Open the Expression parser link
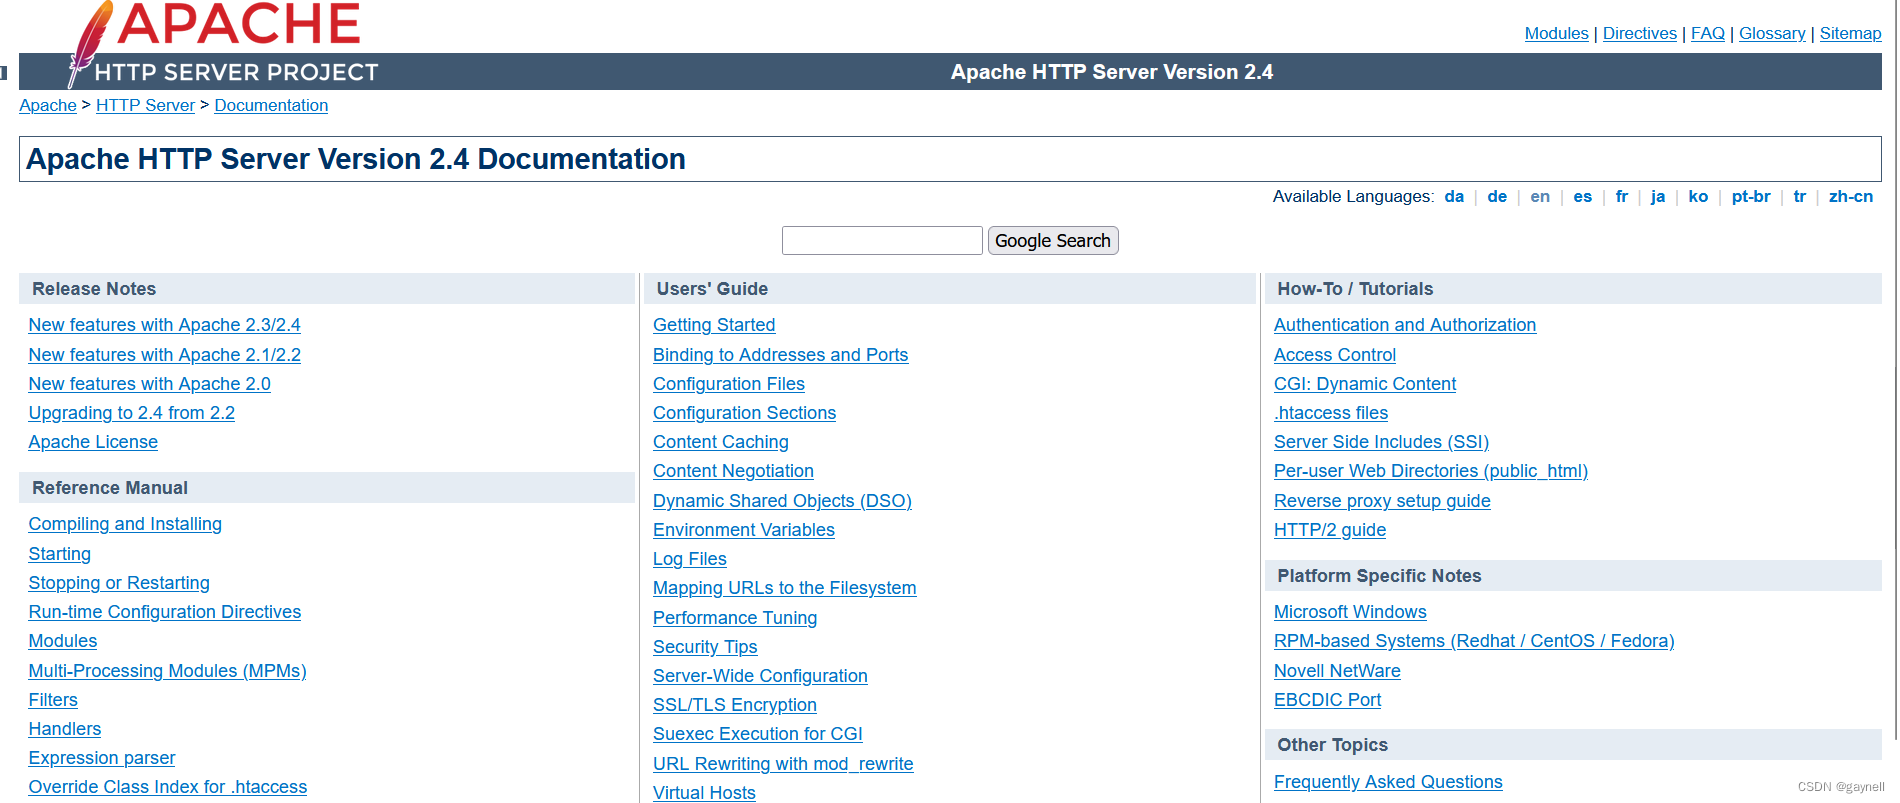 coord(101,758)
